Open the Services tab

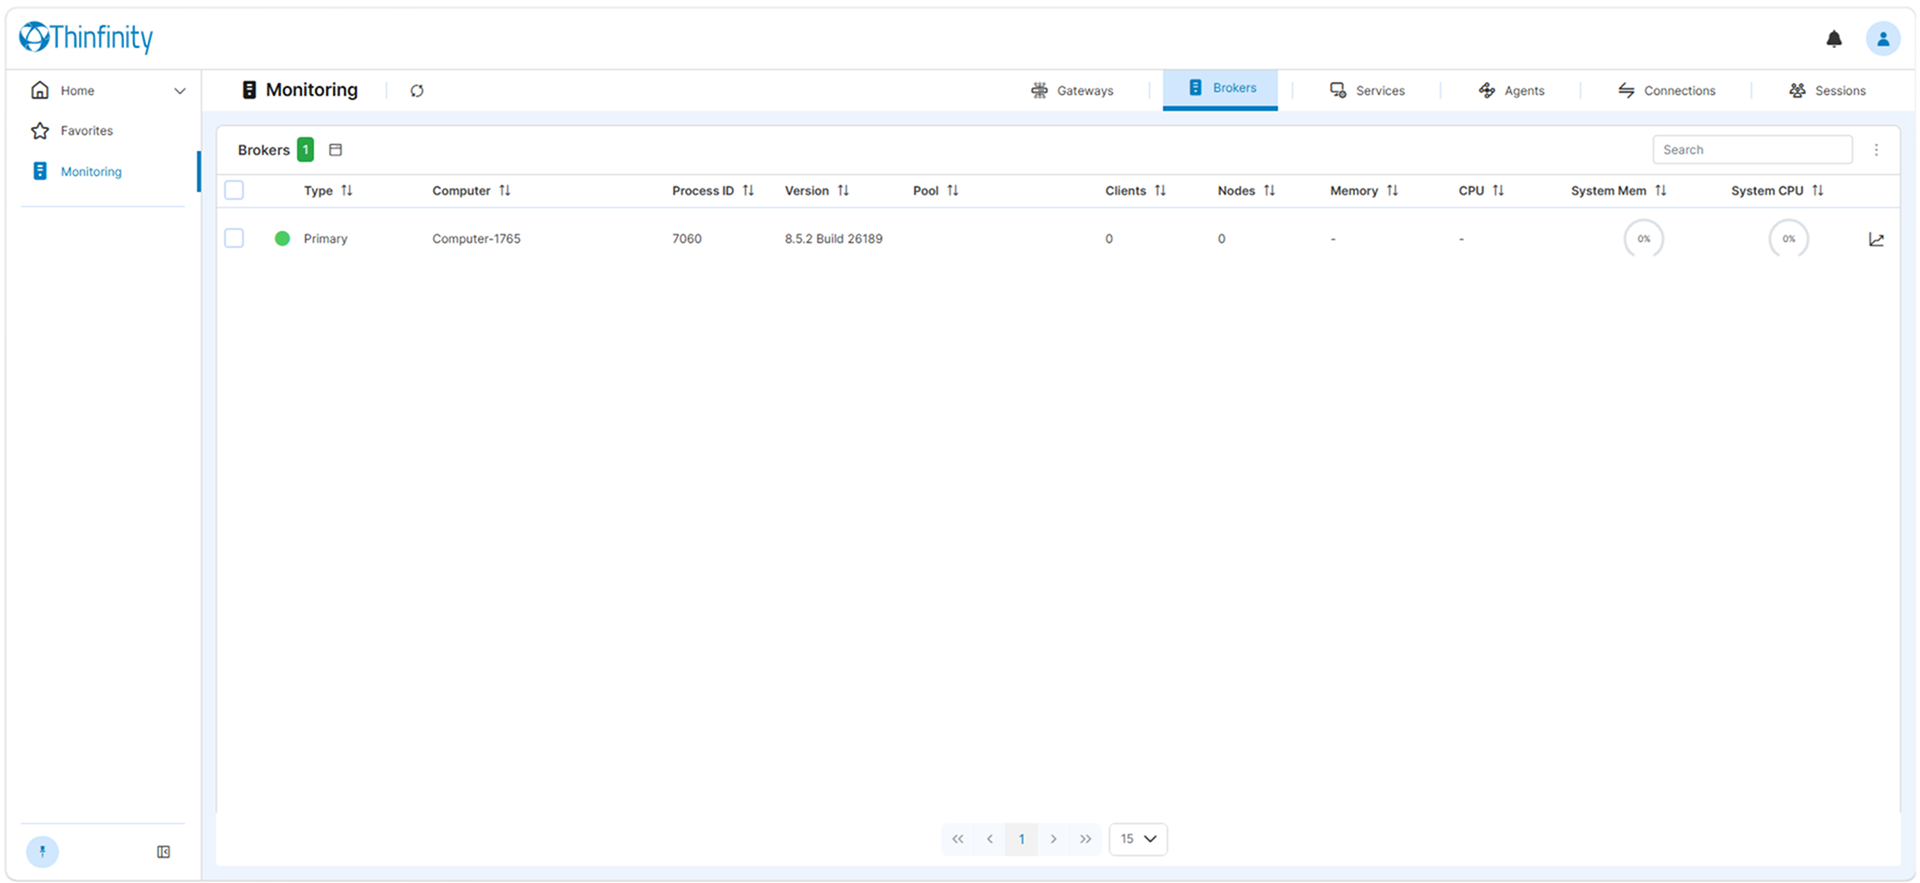(1367, 91)
